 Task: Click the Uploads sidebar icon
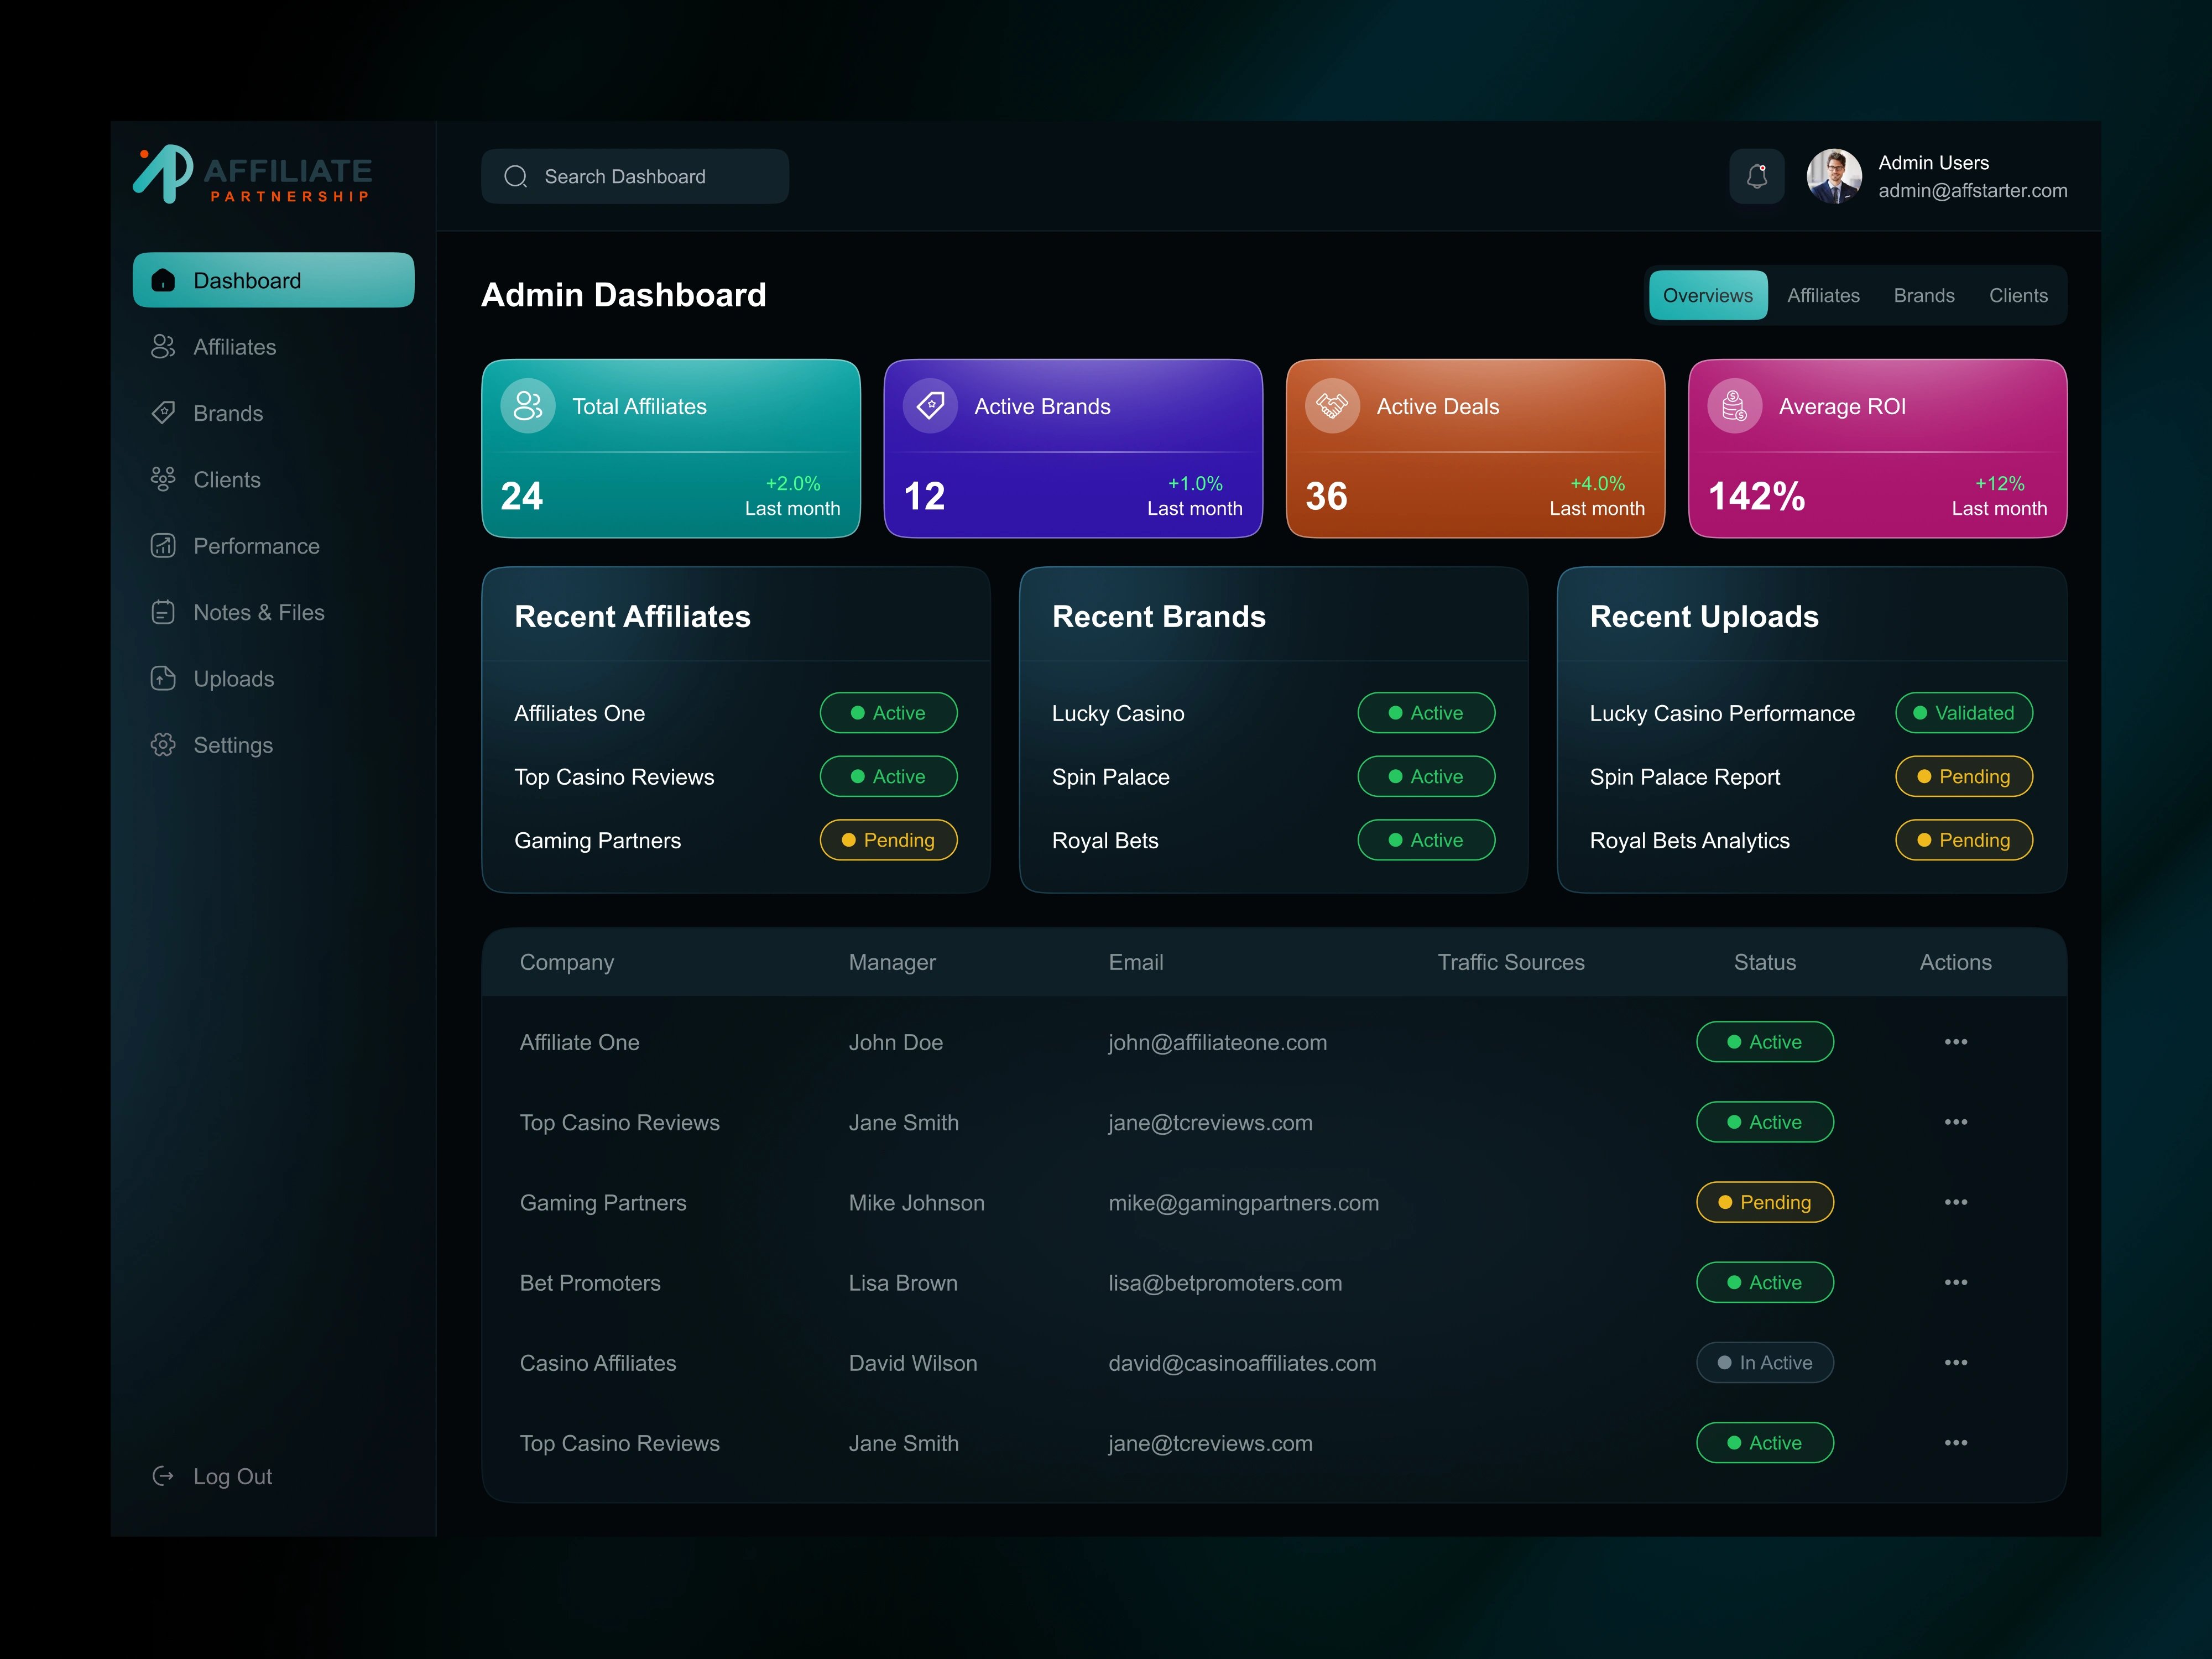click(163, 679)
